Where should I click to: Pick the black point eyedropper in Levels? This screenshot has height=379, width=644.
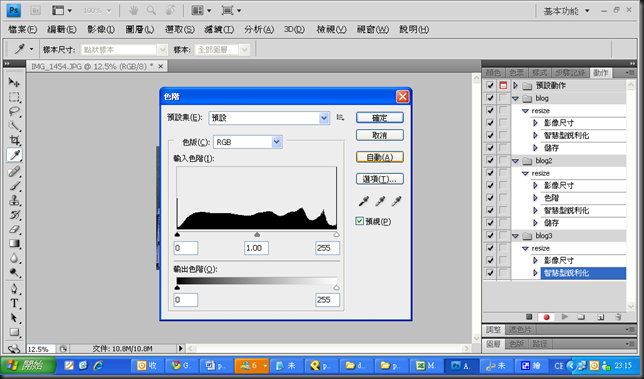point(363,201)
